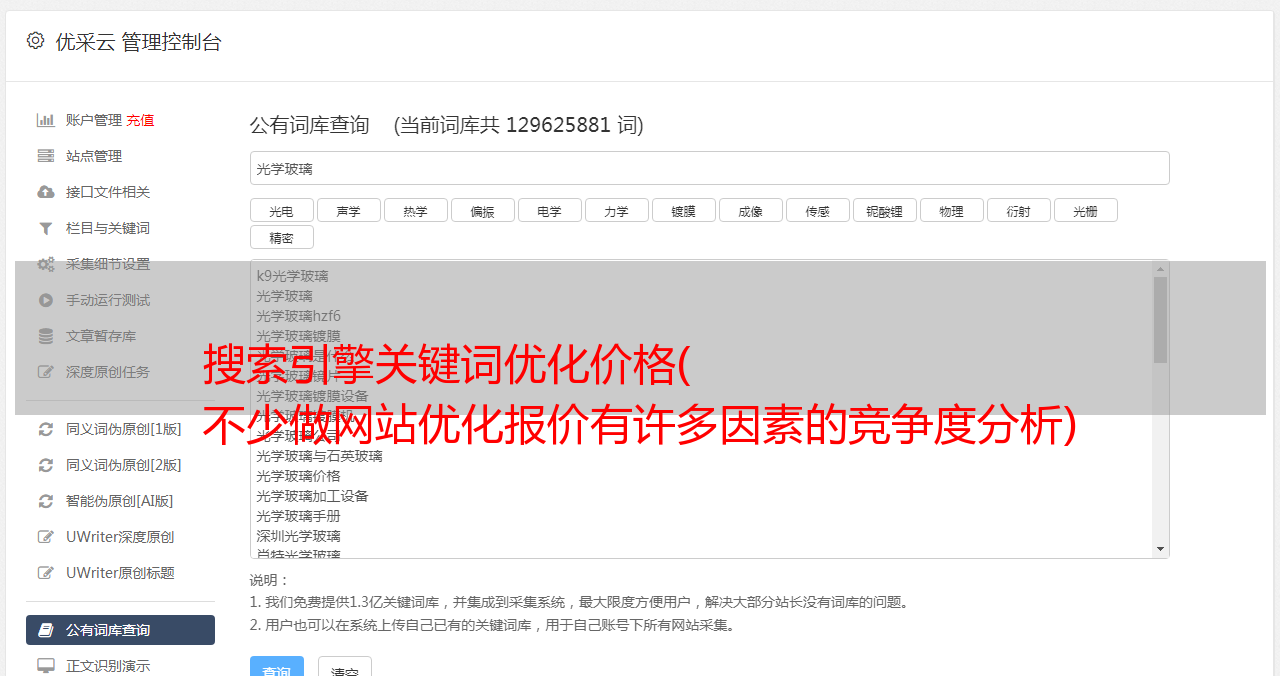This screenshot has width=1280, height=676.
Task: Click the 栏目与关键词 filter icon
Action: (46, 228)
